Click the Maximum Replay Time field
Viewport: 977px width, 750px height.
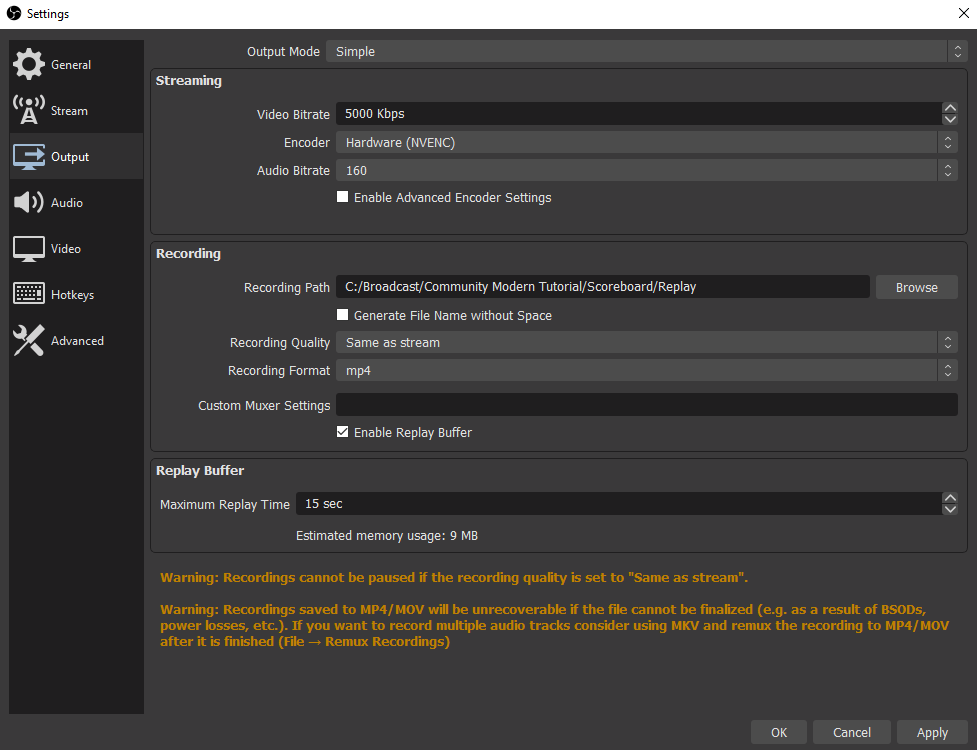[619, 503]
